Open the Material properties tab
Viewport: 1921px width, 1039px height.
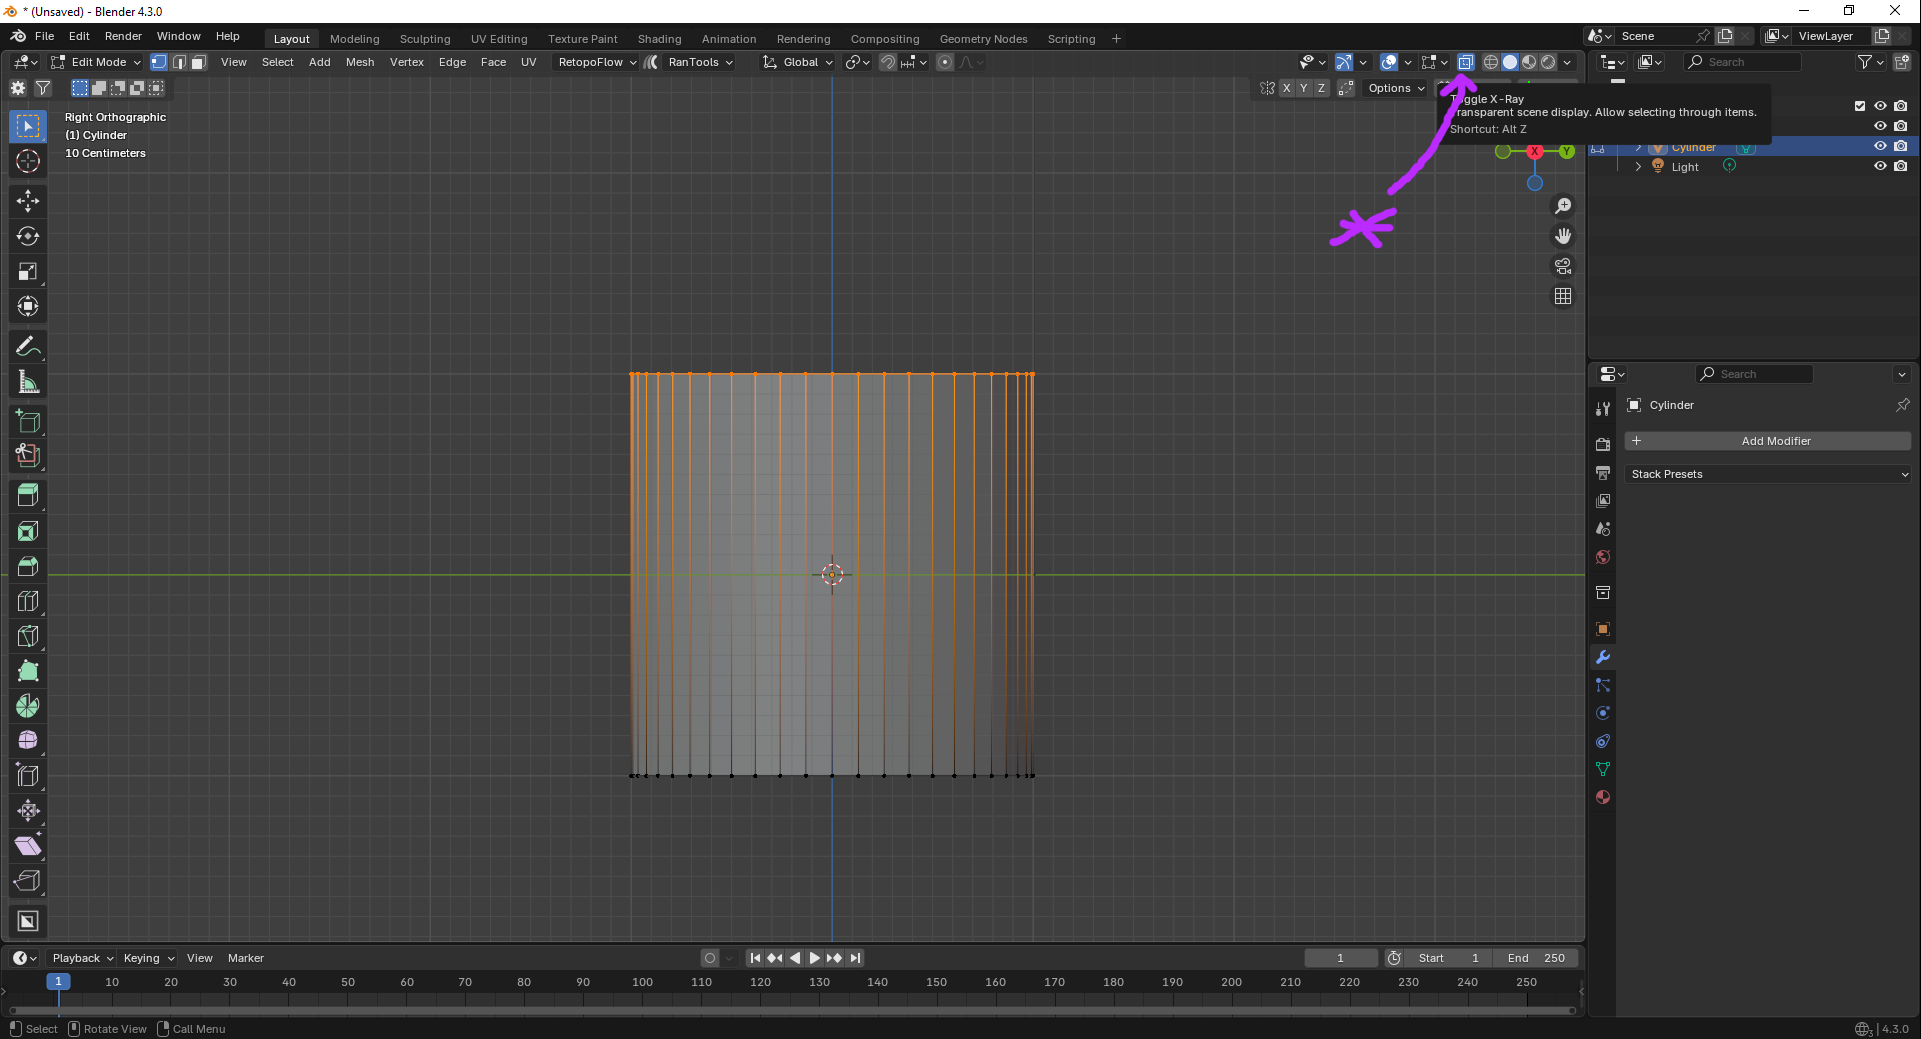click(x=1603, y=797)
